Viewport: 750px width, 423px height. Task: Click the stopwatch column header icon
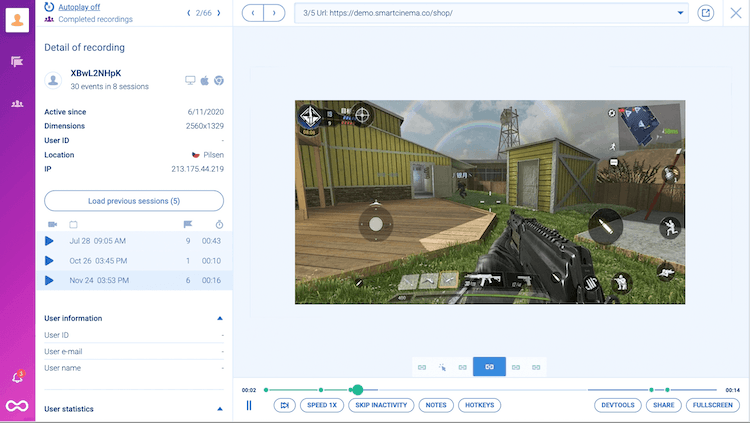[219, 224]
